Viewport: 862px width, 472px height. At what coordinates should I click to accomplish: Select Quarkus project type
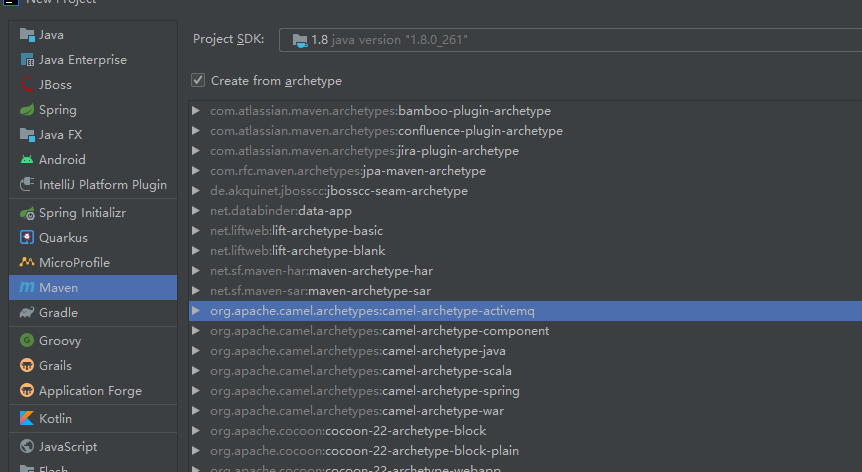click(93, 237)
